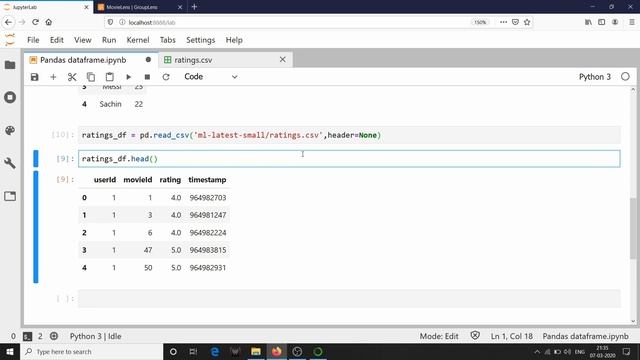Click the notebook vertical scrollbar thumb
The width and height of the screenshot is (640, 360).
coord(633,228)
